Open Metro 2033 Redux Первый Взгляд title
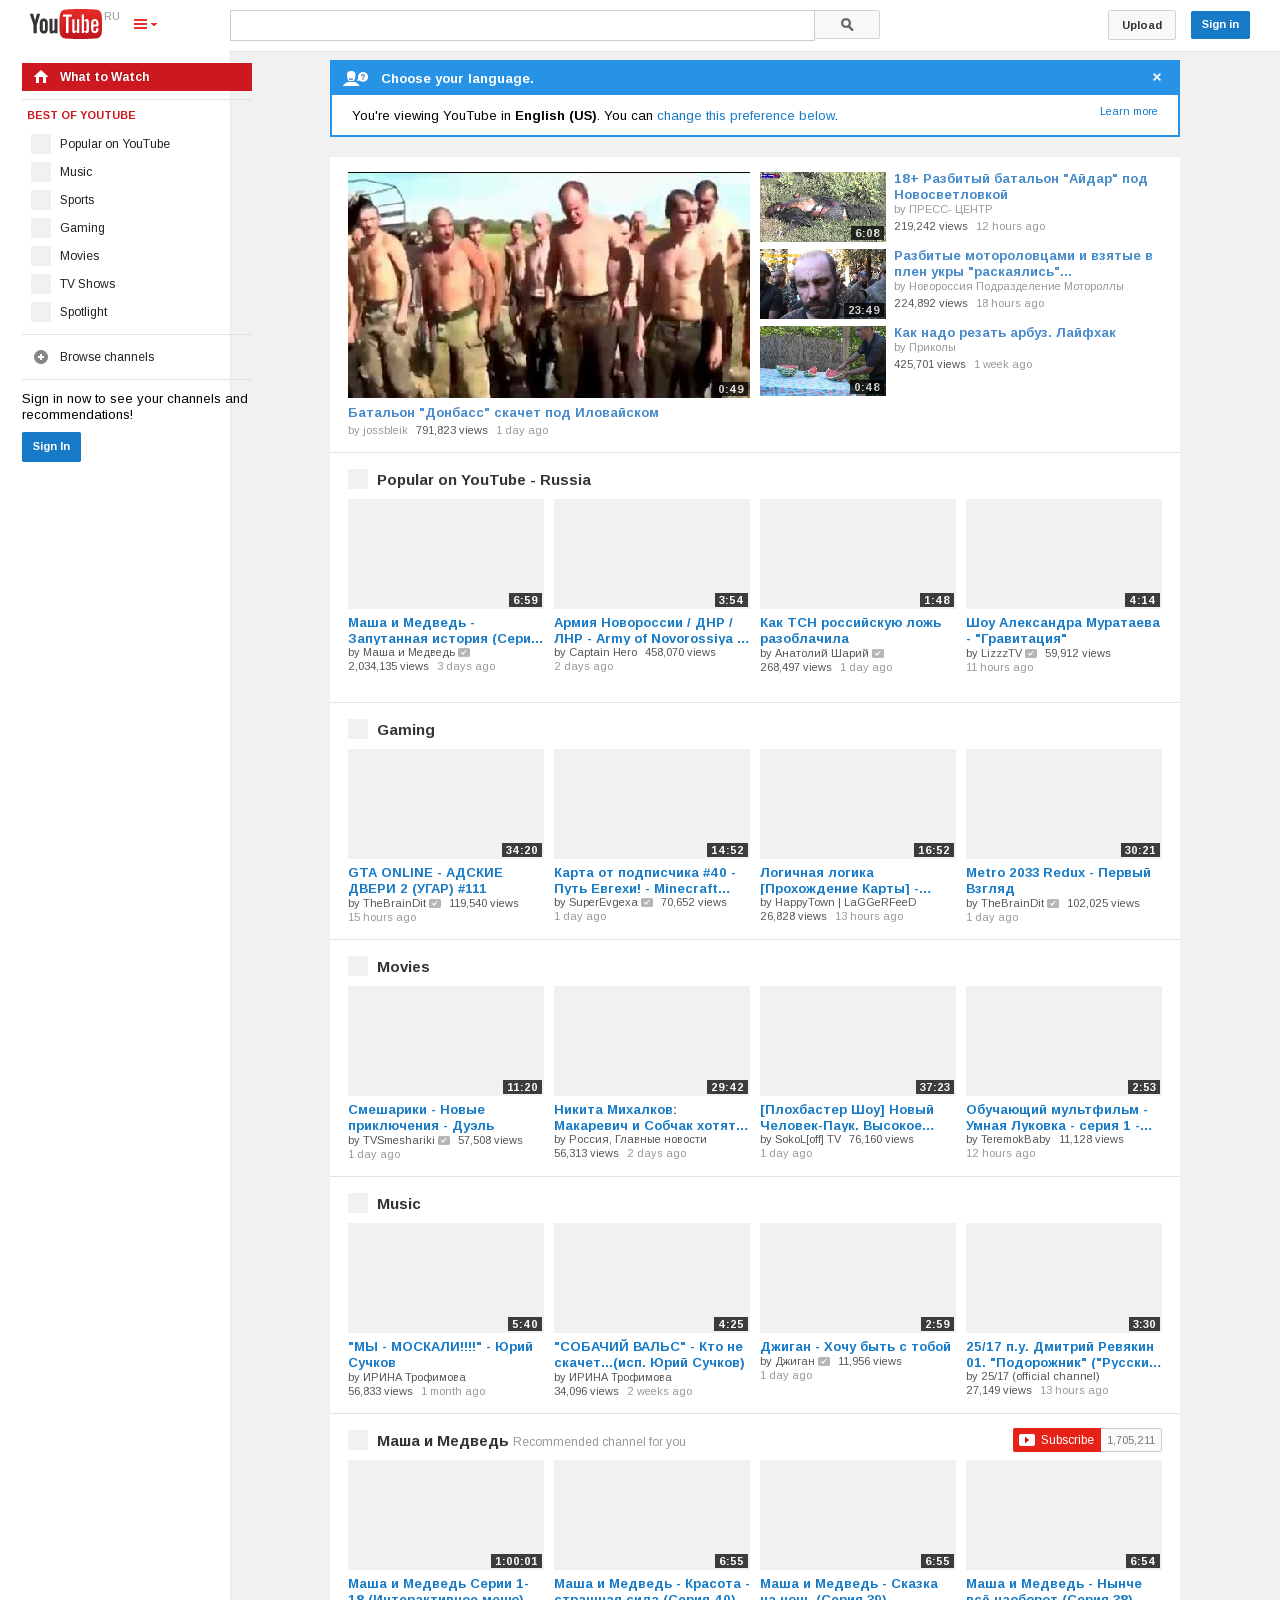This screenshot has height=1600, width=1280. pyautogui.click(x=1058, y=881)
